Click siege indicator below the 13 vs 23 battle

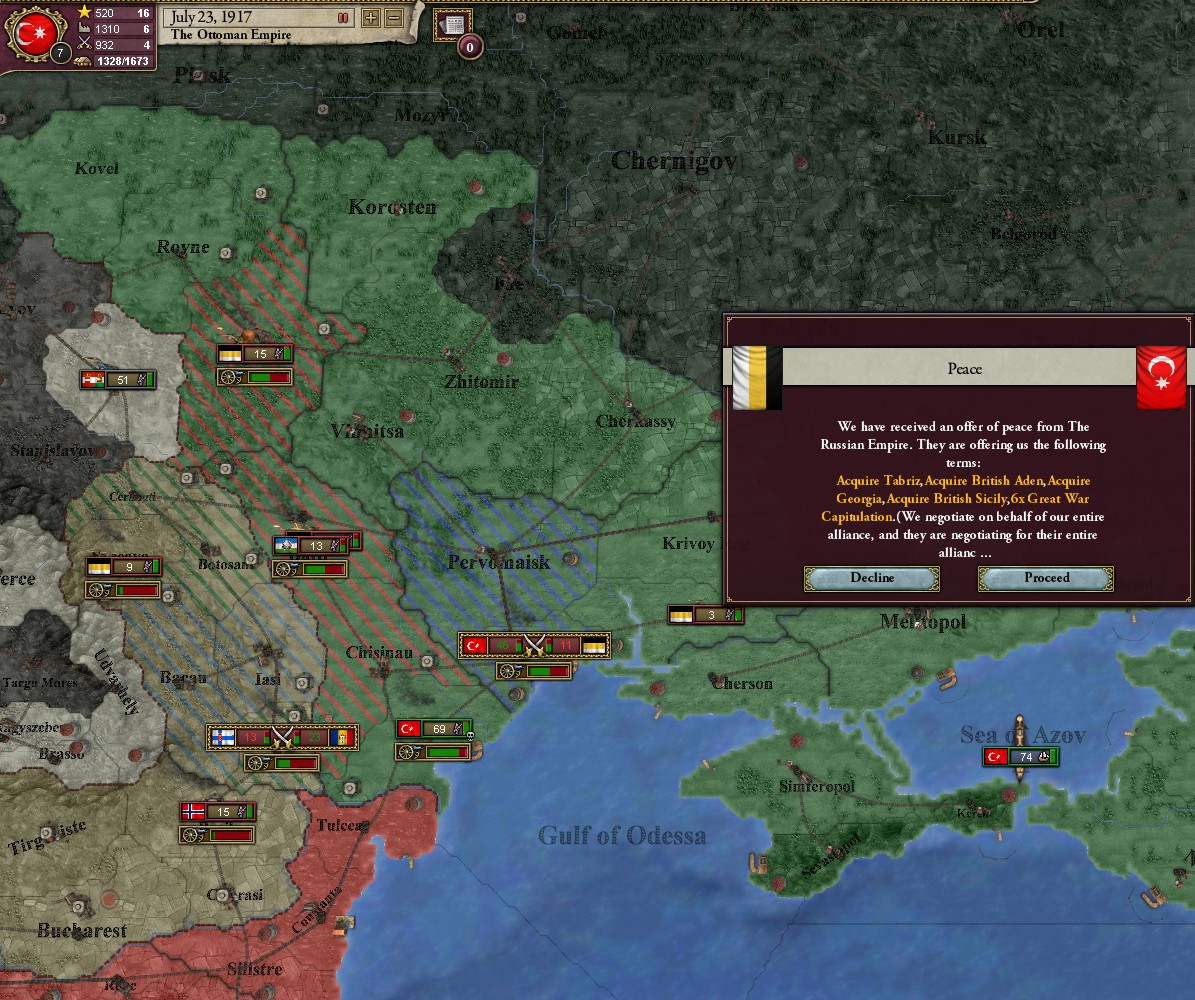(x=282, y=762)
